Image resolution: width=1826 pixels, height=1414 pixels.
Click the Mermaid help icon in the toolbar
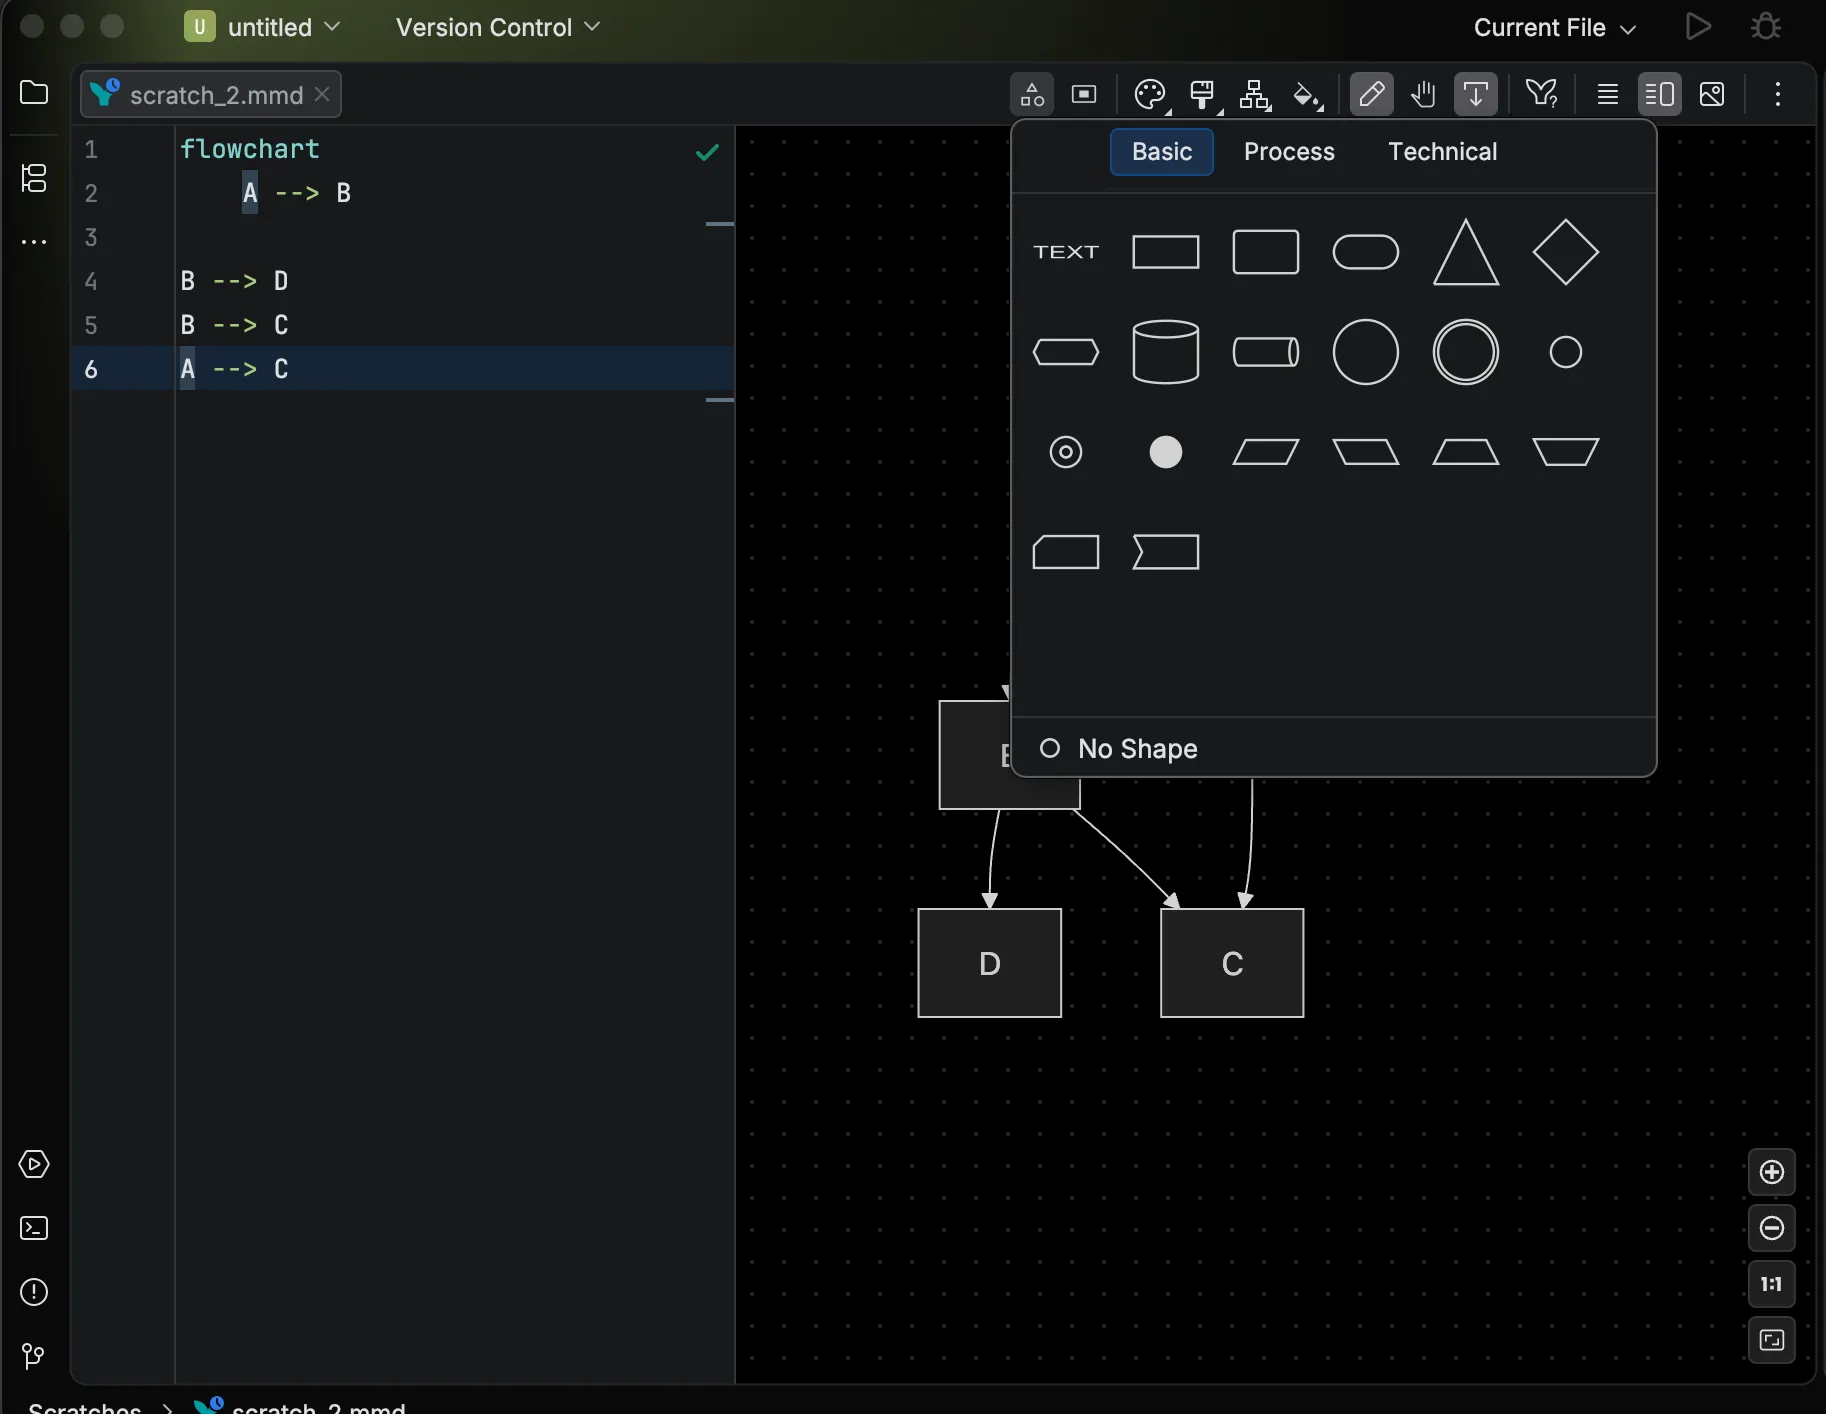[x=1542, y=94]
